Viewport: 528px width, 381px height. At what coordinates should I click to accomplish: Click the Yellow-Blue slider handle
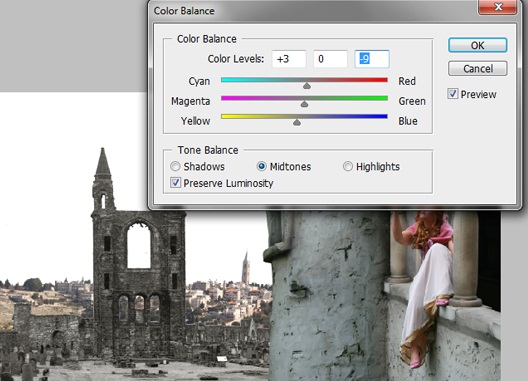297,122
